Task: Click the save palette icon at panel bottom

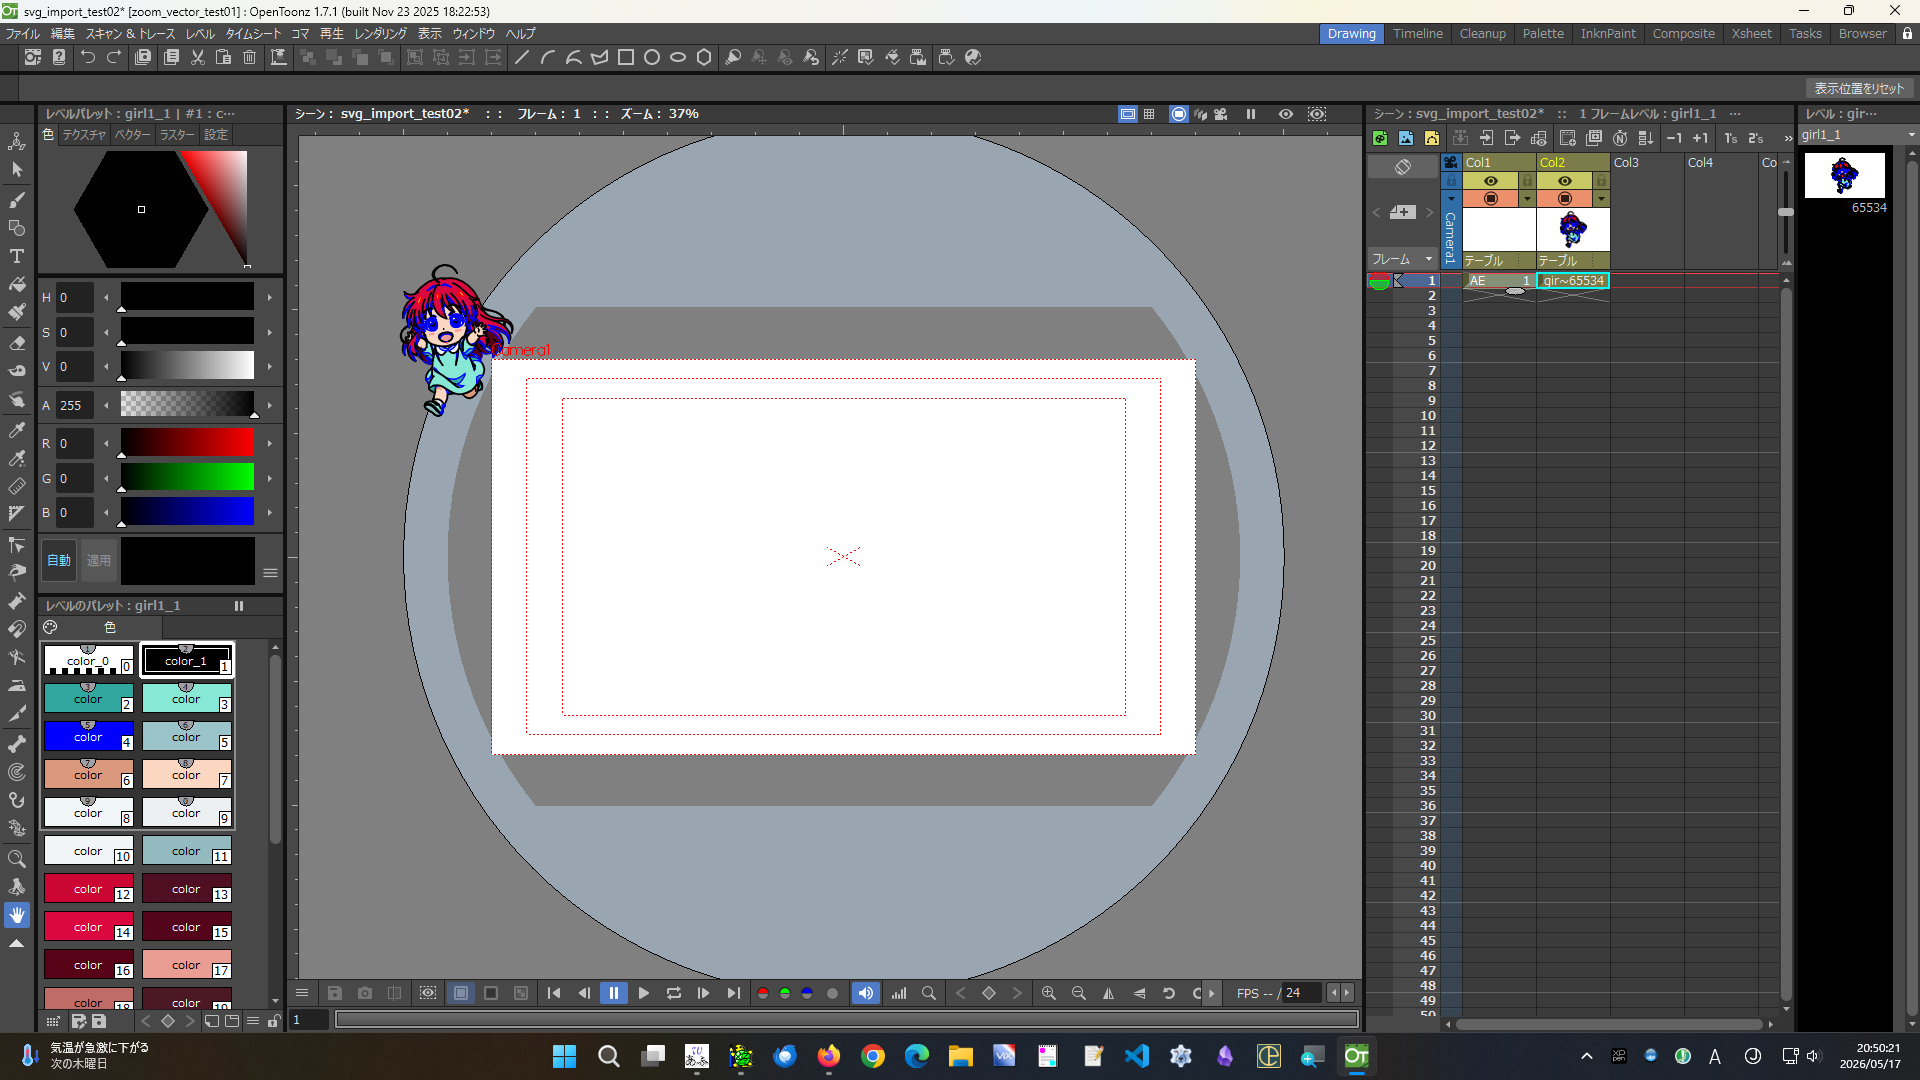Action: click(x=99, y=1021)
